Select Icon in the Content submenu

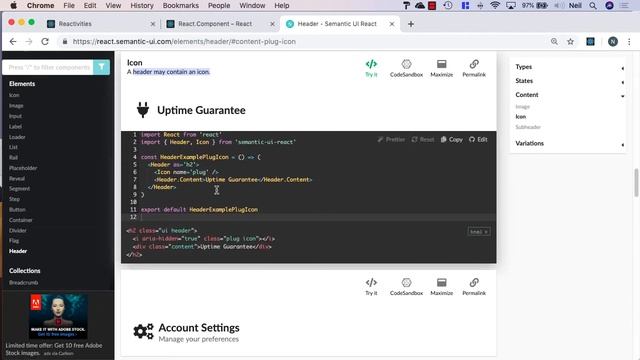pos(520,117)
